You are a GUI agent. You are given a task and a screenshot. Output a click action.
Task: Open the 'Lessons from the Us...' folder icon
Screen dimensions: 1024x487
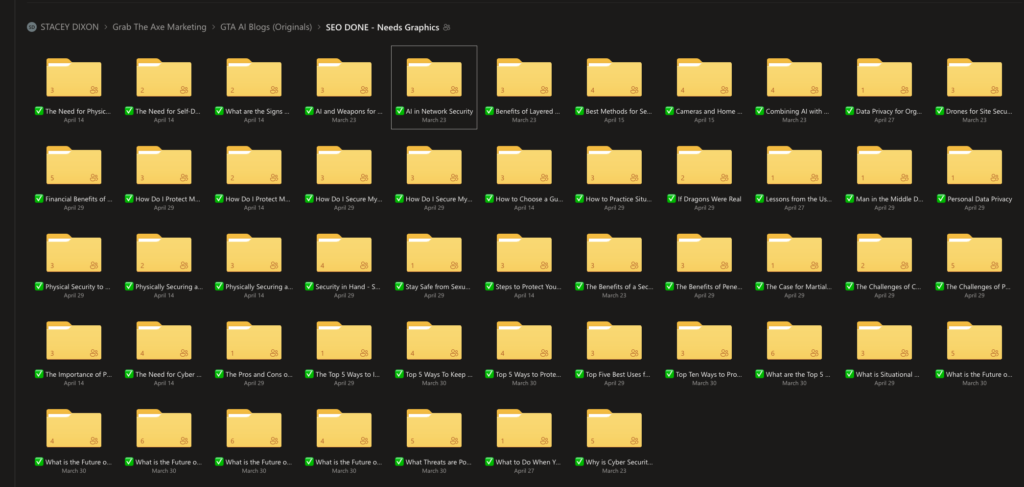[795, 166]
